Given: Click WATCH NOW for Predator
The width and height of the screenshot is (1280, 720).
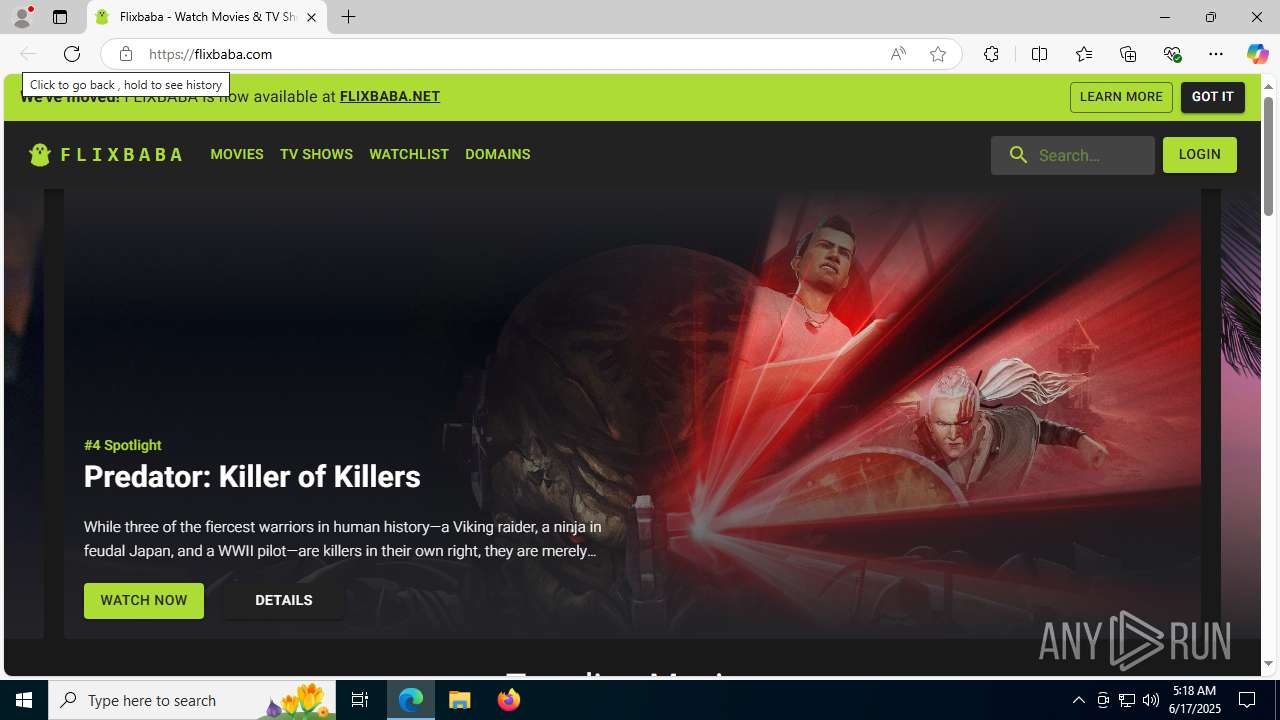Looking at the screenshot, I should tap(144, 601).
